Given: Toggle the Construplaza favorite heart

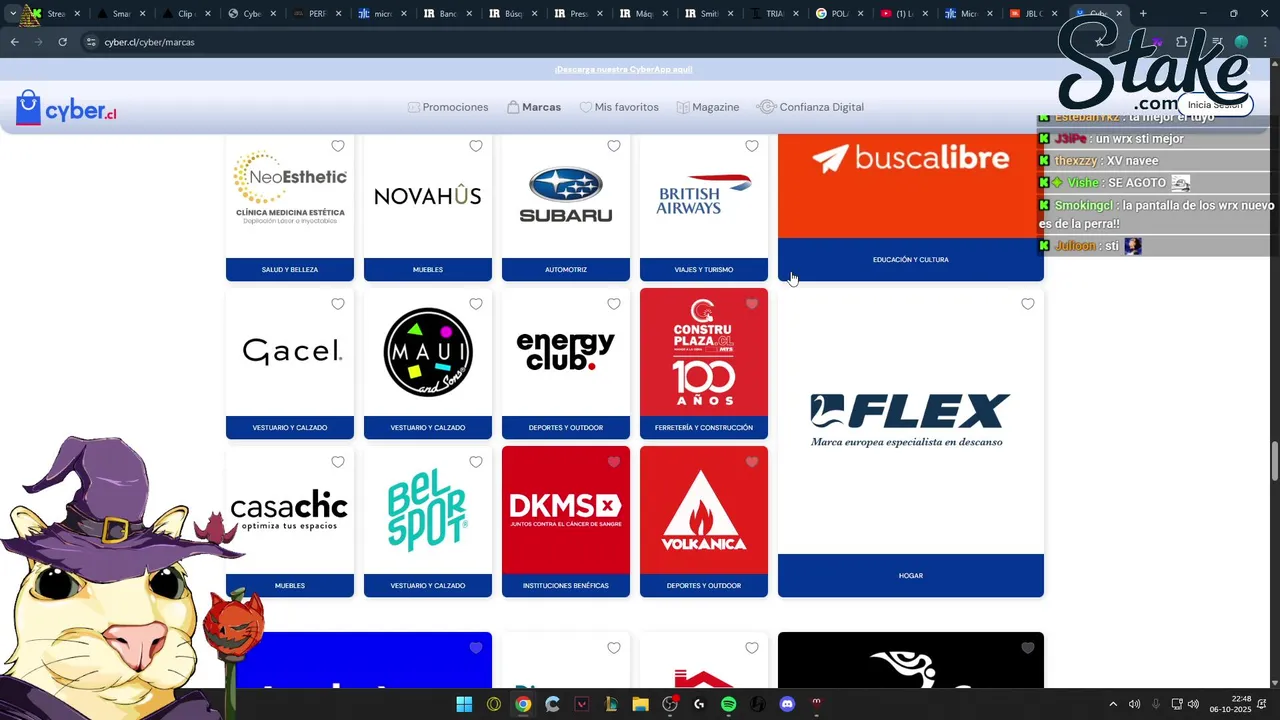Looking at the screenshot, I should pos(752,304).
